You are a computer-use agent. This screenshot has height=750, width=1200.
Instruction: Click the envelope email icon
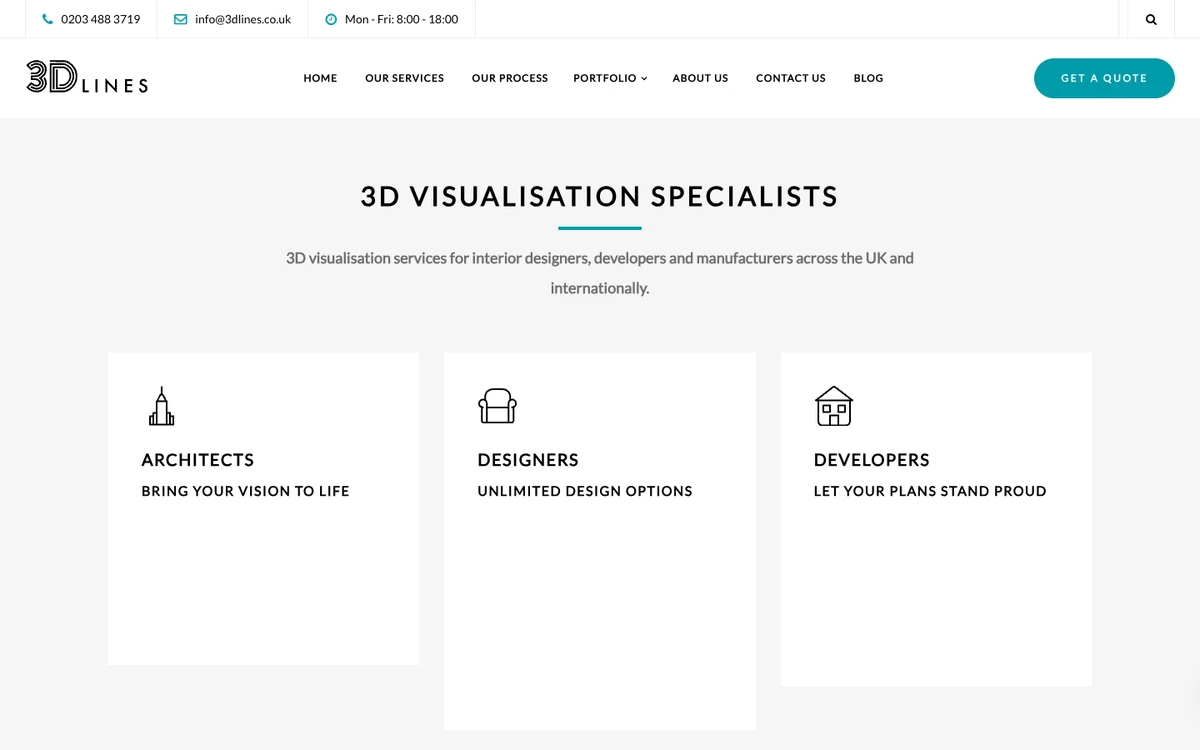point(180,19)
